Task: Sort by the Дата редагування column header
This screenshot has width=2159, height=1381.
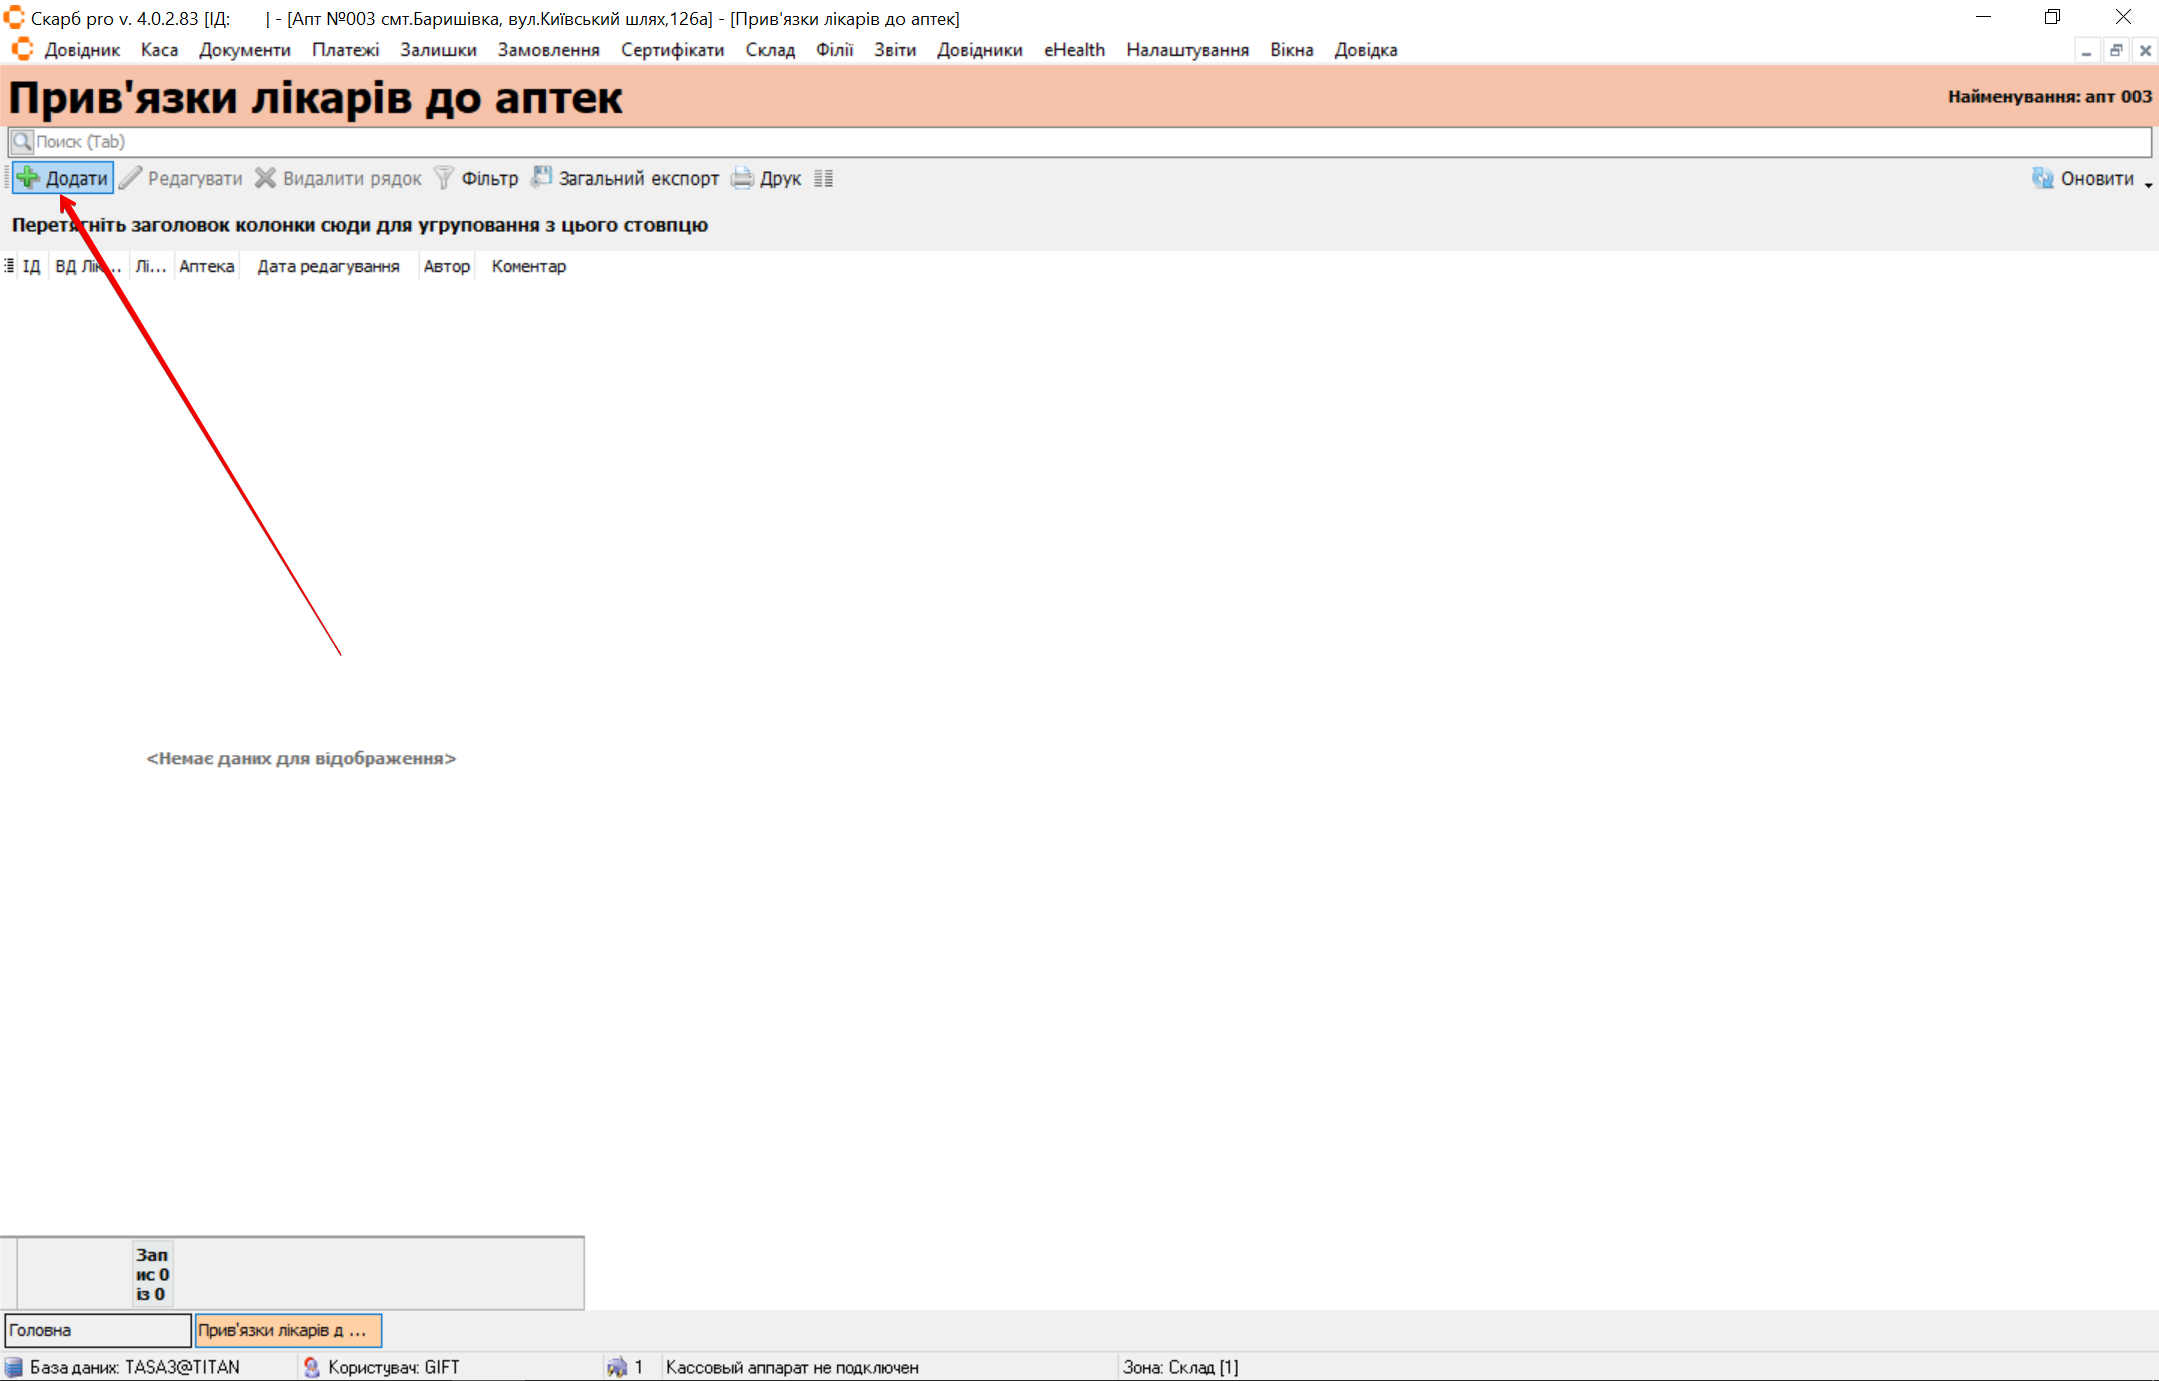Action: (328, 266)
